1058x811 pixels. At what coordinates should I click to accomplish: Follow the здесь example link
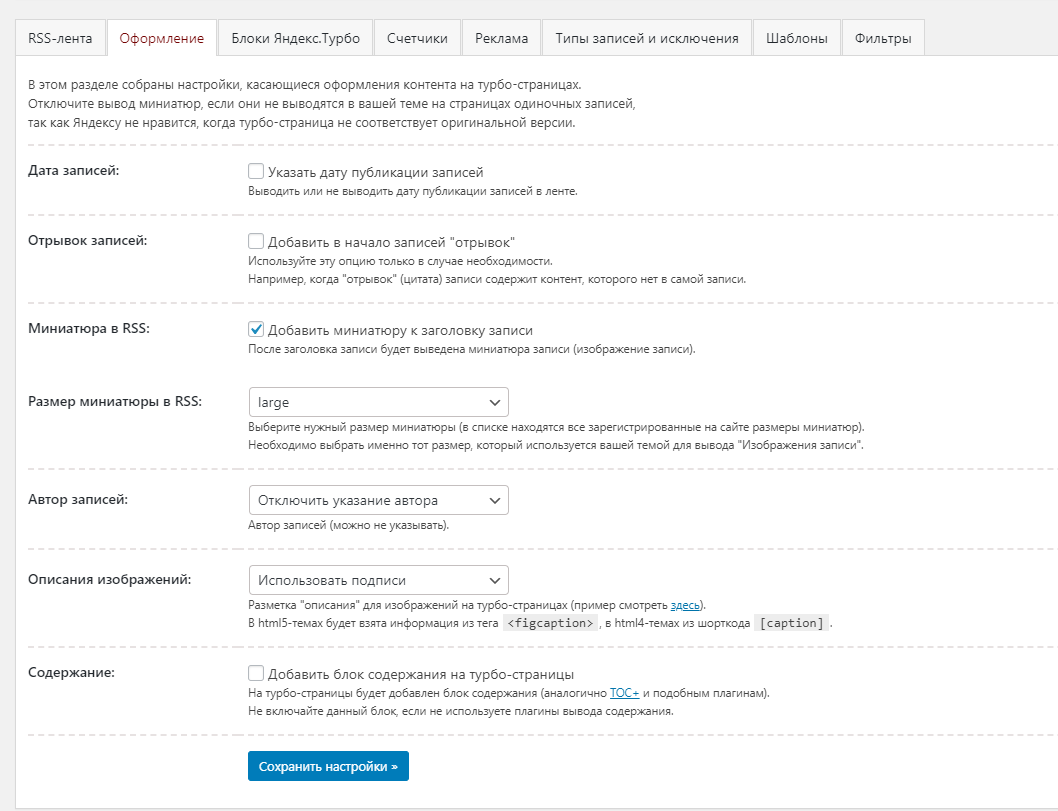pos(684,606)
